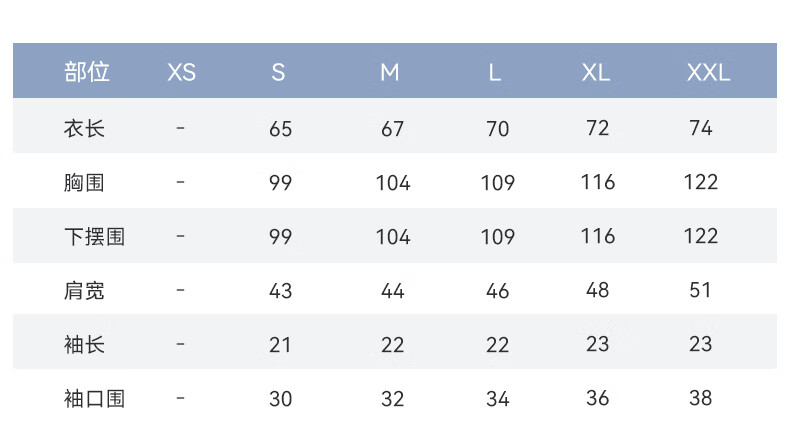Select the 胸围 row label
Viewport: 790px width, 433px height.
84,182
